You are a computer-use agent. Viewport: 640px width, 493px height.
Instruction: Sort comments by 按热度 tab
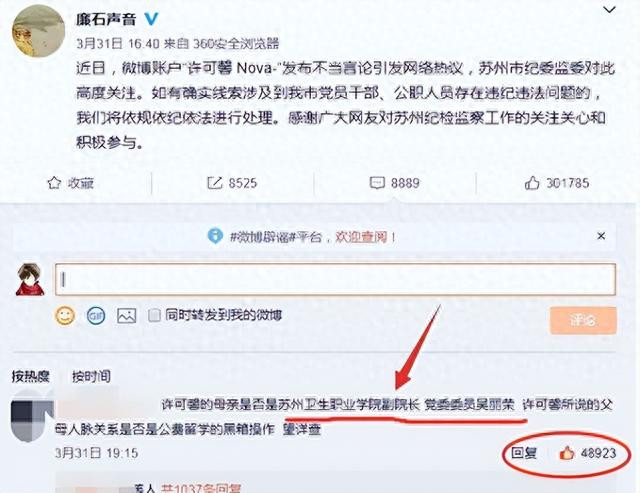pos(31,376)
